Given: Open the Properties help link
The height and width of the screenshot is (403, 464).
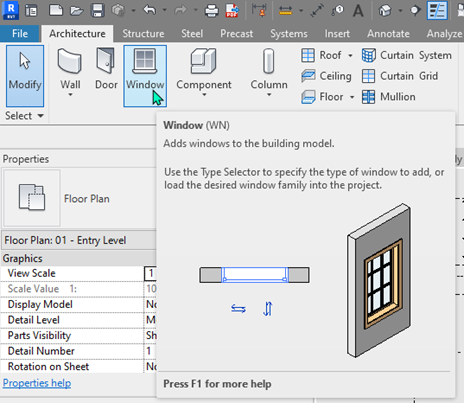Looking at the screenshot, I should pos(37,383).
